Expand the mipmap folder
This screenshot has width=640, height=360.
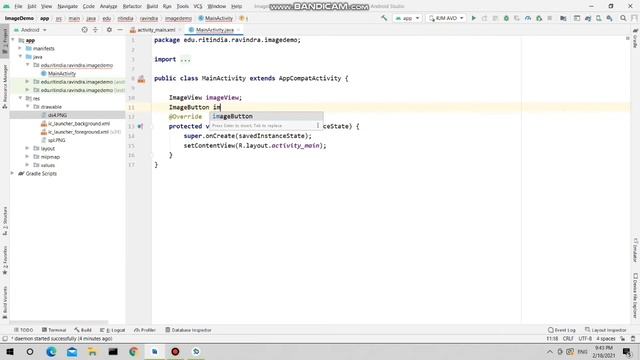[x=27, y=157]
